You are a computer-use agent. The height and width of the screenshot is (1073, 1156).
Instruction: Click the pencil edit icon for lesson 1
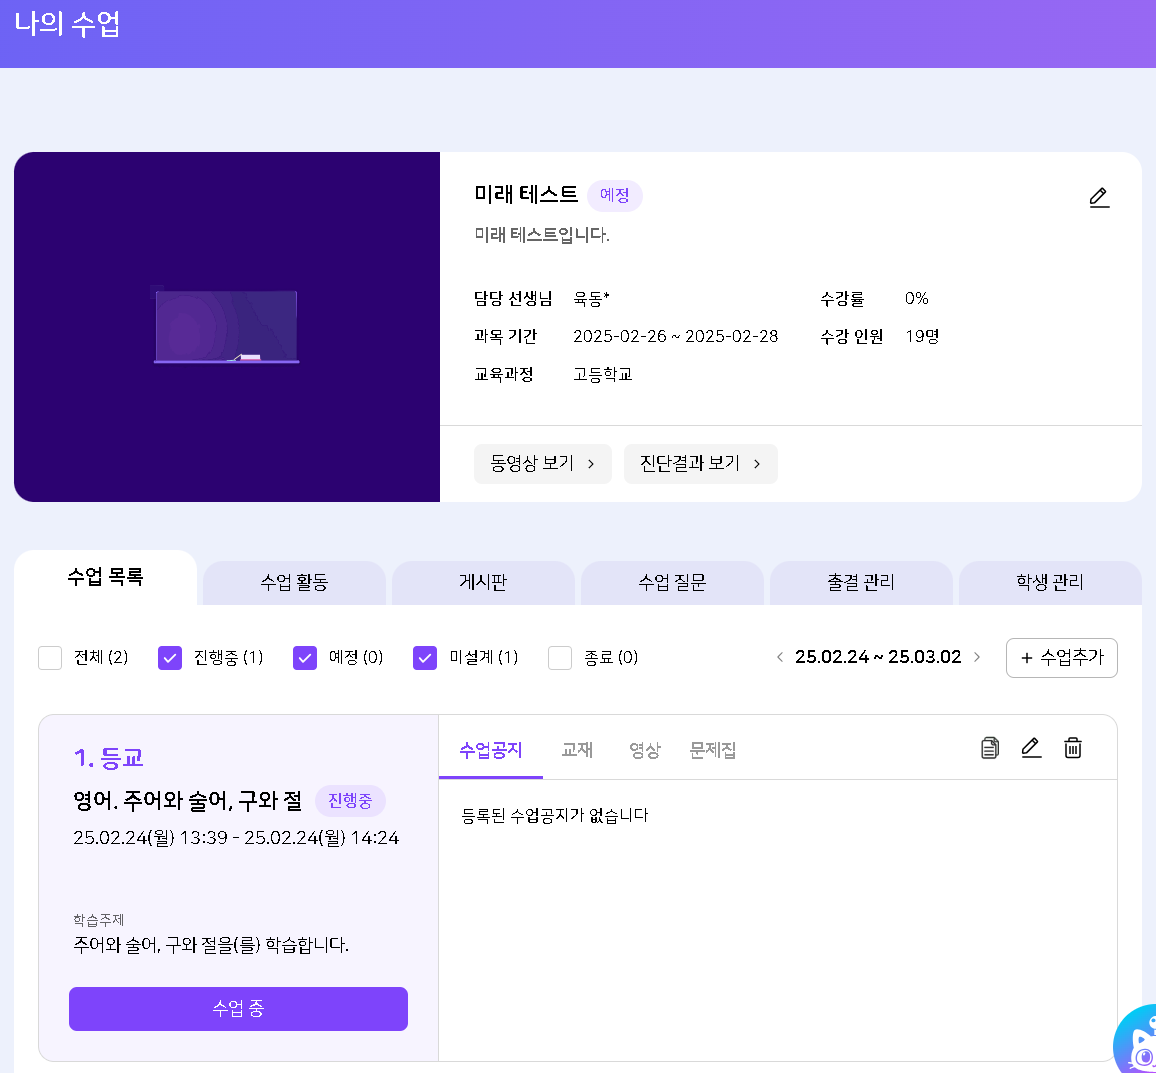pyautogui.click(x=1031, y=748)
